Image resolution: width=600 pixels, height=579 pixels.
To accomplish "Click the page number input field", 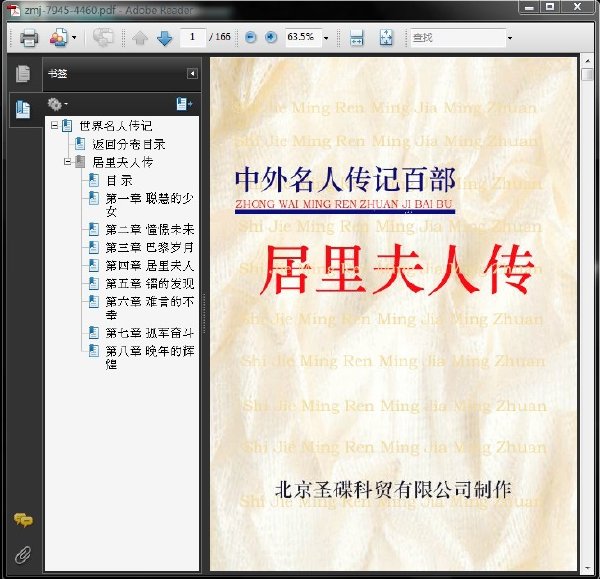I will (x=192, y=37).
